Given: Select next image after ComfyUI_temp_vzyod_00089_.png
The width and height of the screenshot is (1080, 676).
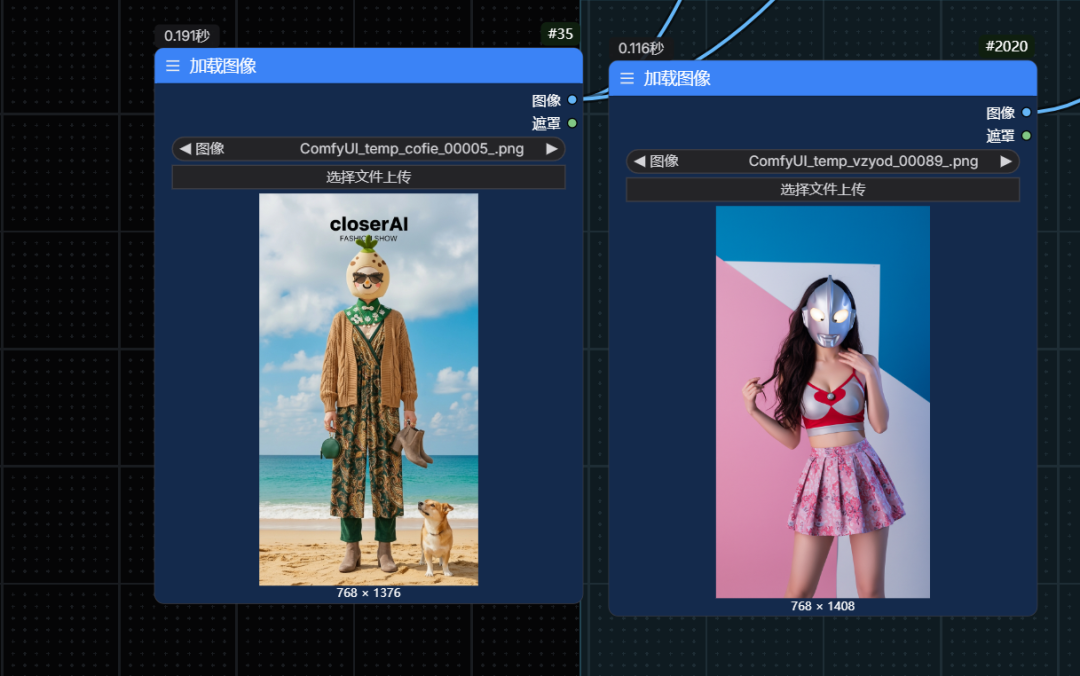Looking at the screenshot, I should point(1006,161).
